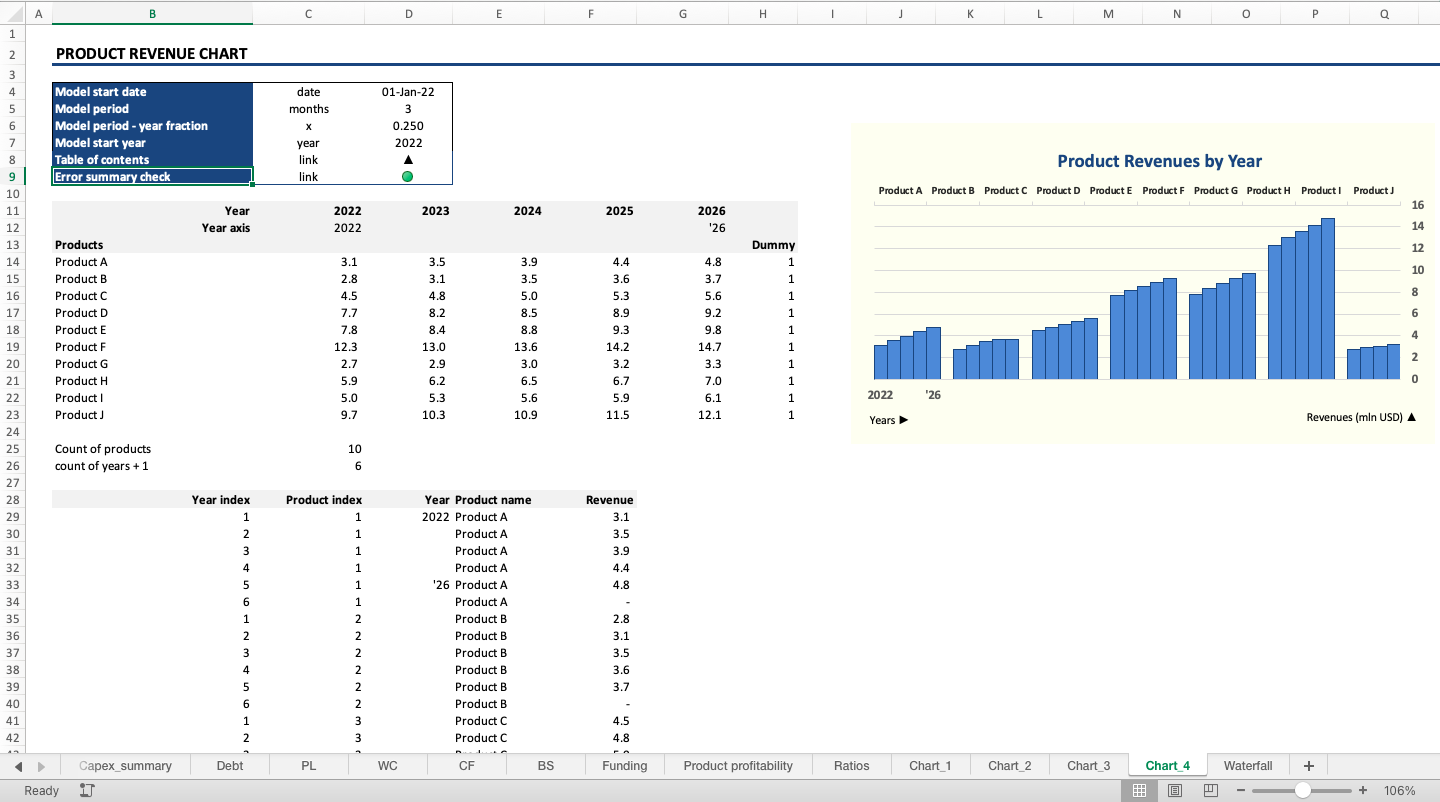1440x802 pixels.
Task: Click the 'Product index' header cell
Action: coord(308,500)
